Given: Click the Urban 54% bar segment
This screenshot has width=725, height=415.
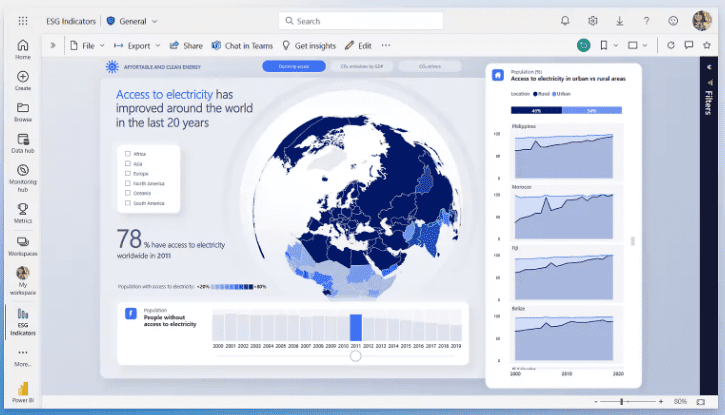Looking at the screenshot, I should [591, 110].
